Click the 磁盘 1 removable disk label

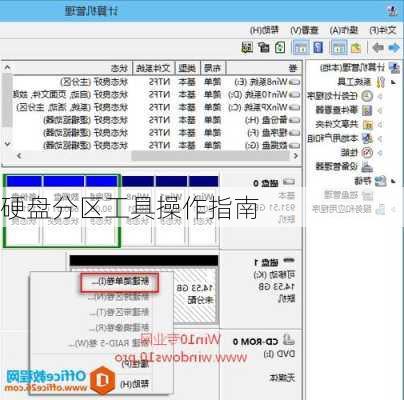(266, 263)
